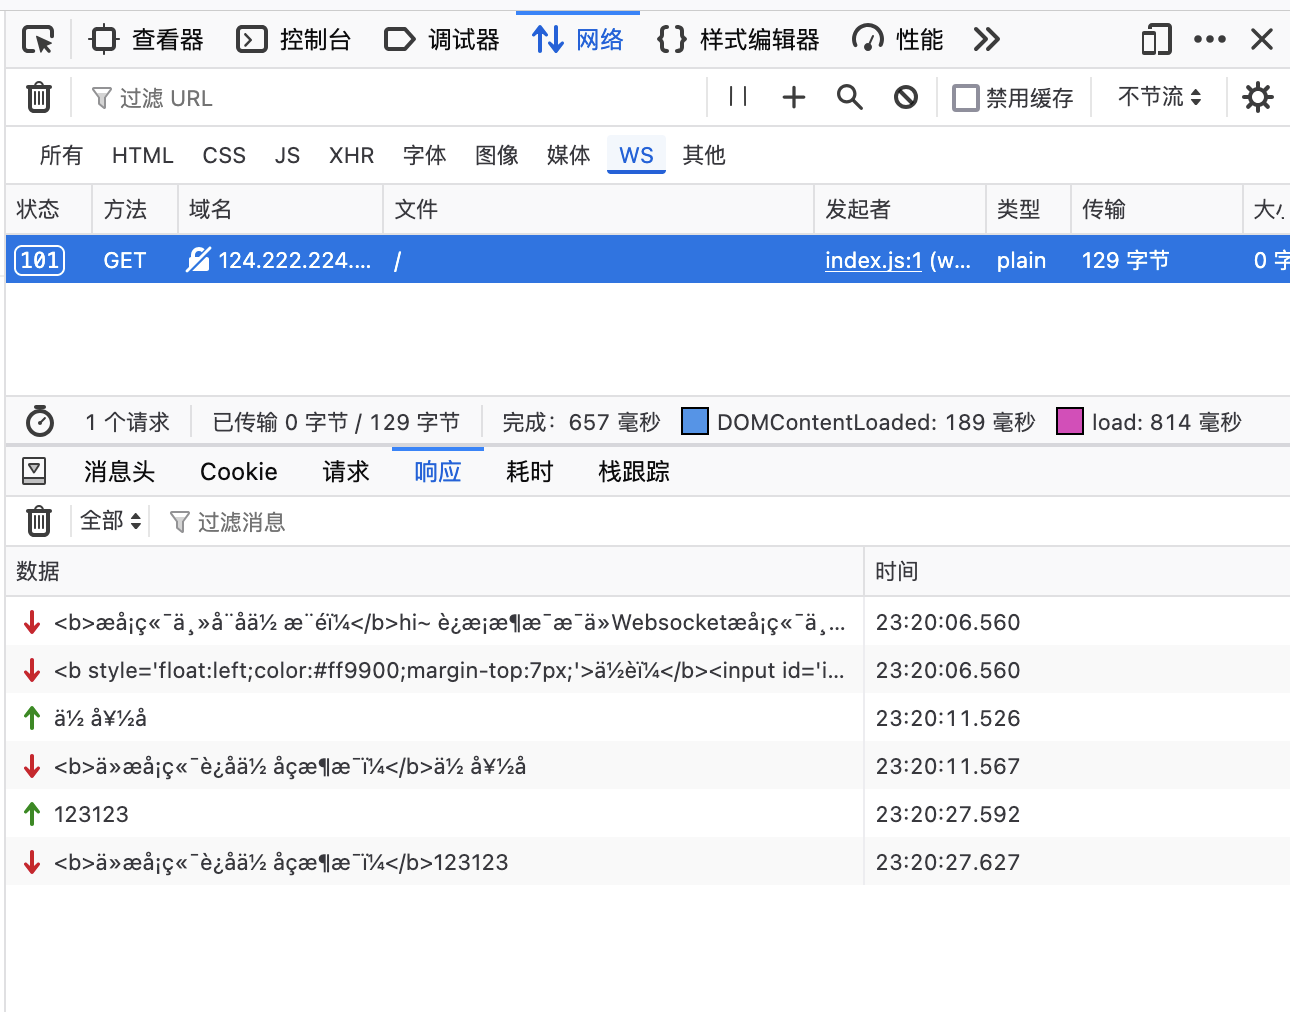Toggle the details pane collapse button
Viewport: 1290px width, 1012px height.
34,471
